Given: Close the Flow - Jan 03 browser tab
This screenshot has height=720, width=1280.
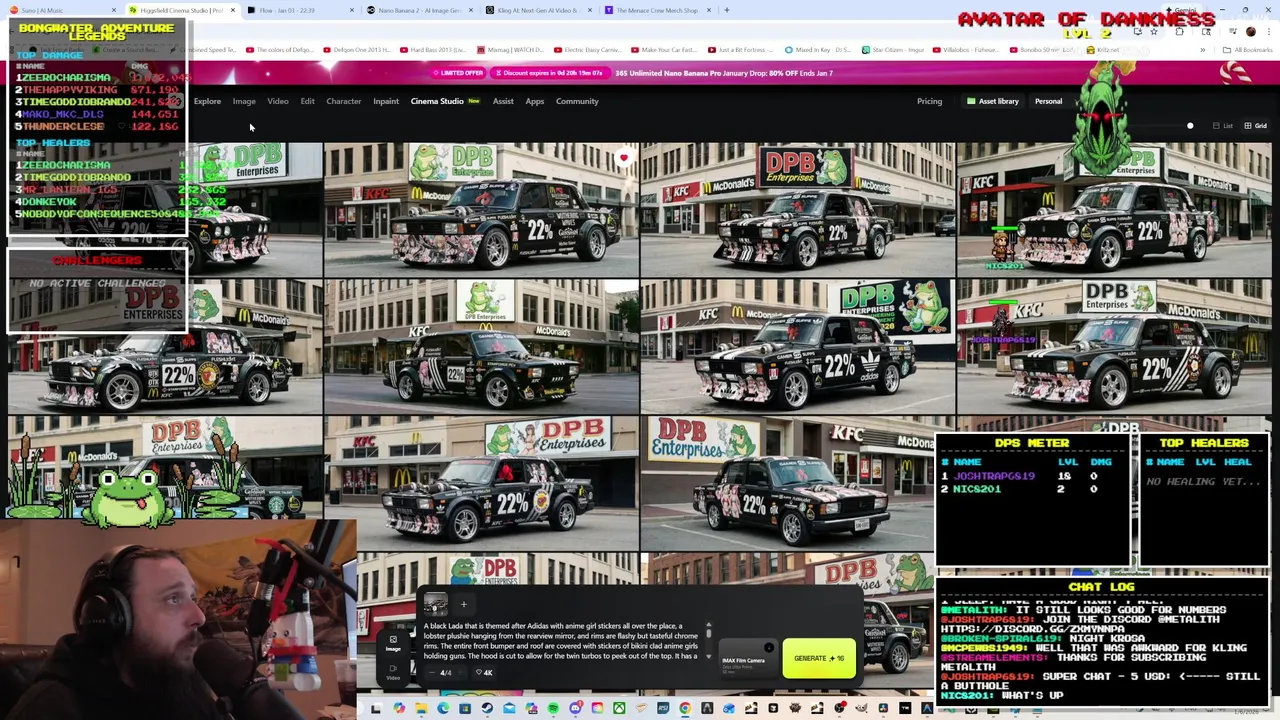Looking at the screenshot, I should (x=352, y=10).
